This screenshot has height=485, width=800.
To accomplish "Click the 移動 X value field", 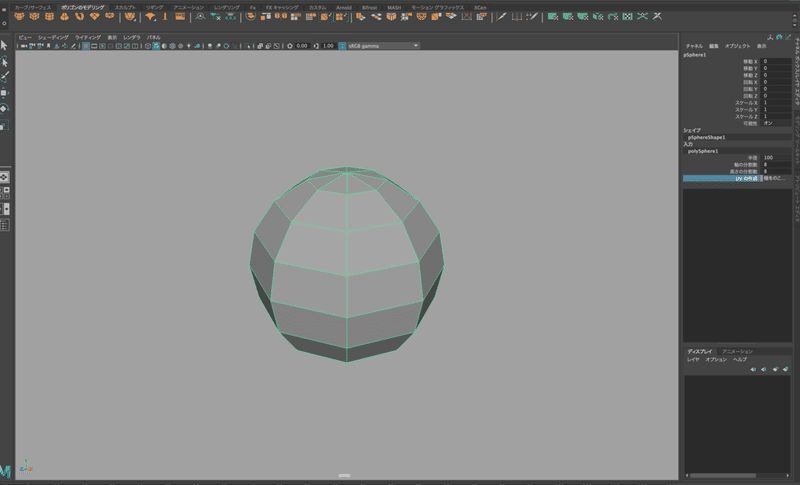I will 776,61.
